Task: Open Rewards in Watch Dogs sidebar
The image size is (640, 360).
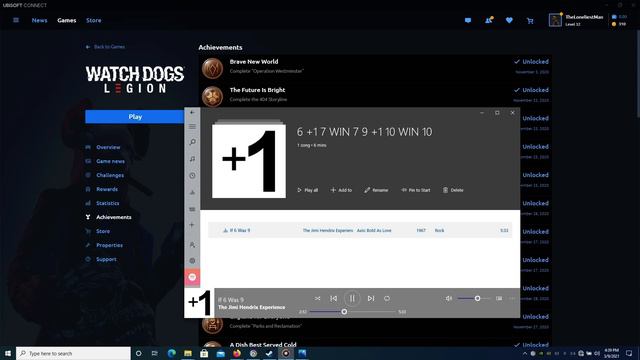Action: point(107,189)
